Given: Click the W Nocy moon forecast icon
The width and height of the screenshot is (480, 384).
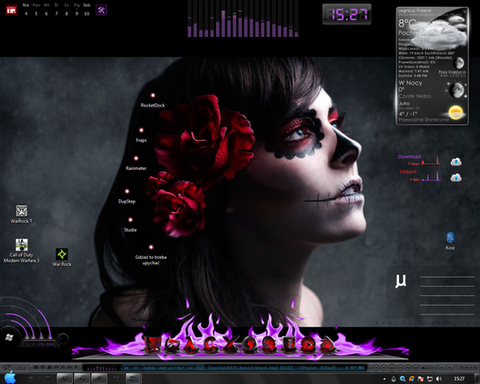Looking at the screenshot, I should click(x=457, y=90).
